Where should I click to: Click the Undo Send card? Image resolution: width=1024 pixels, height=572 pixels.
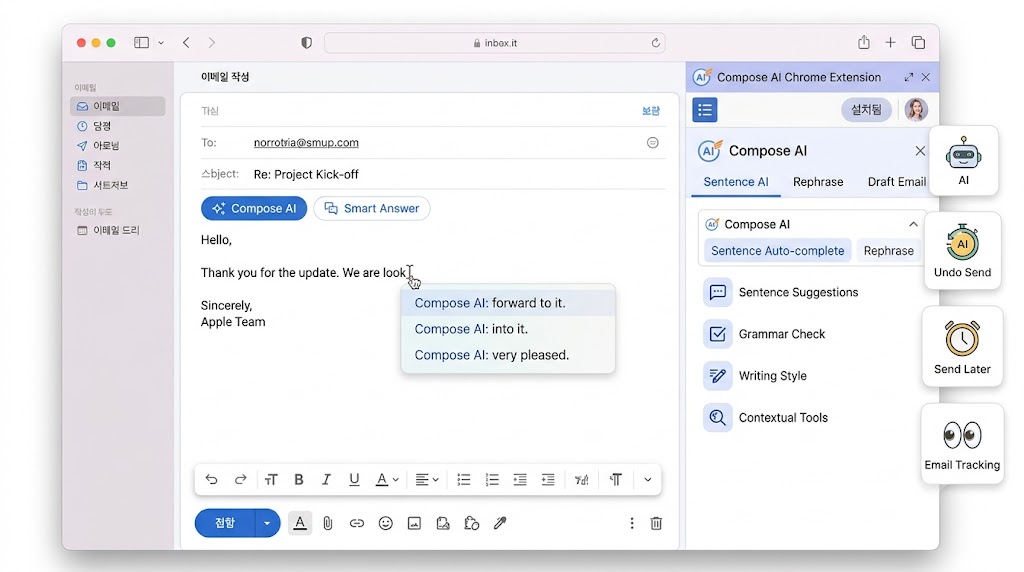pyautogui.click(x=963, y=250)
